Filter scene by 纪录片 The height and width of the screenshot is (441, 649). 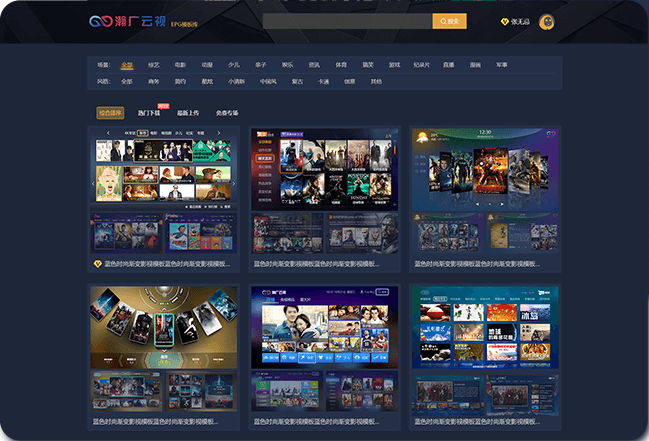pyautogui.click(x=421, y=65)
